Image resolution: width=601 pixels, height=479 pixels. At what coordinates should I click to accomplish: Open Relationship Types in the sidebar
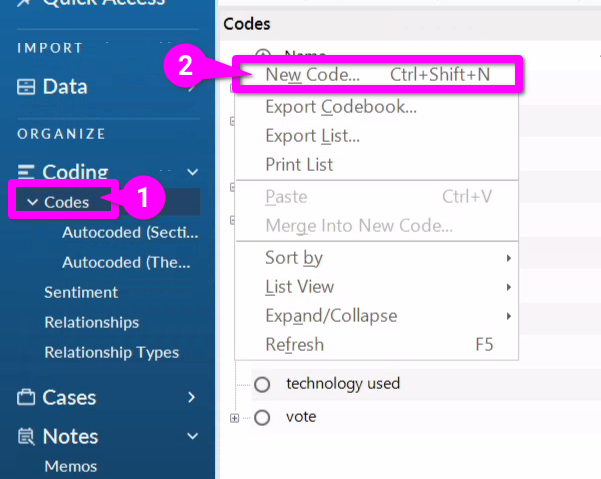111,352
